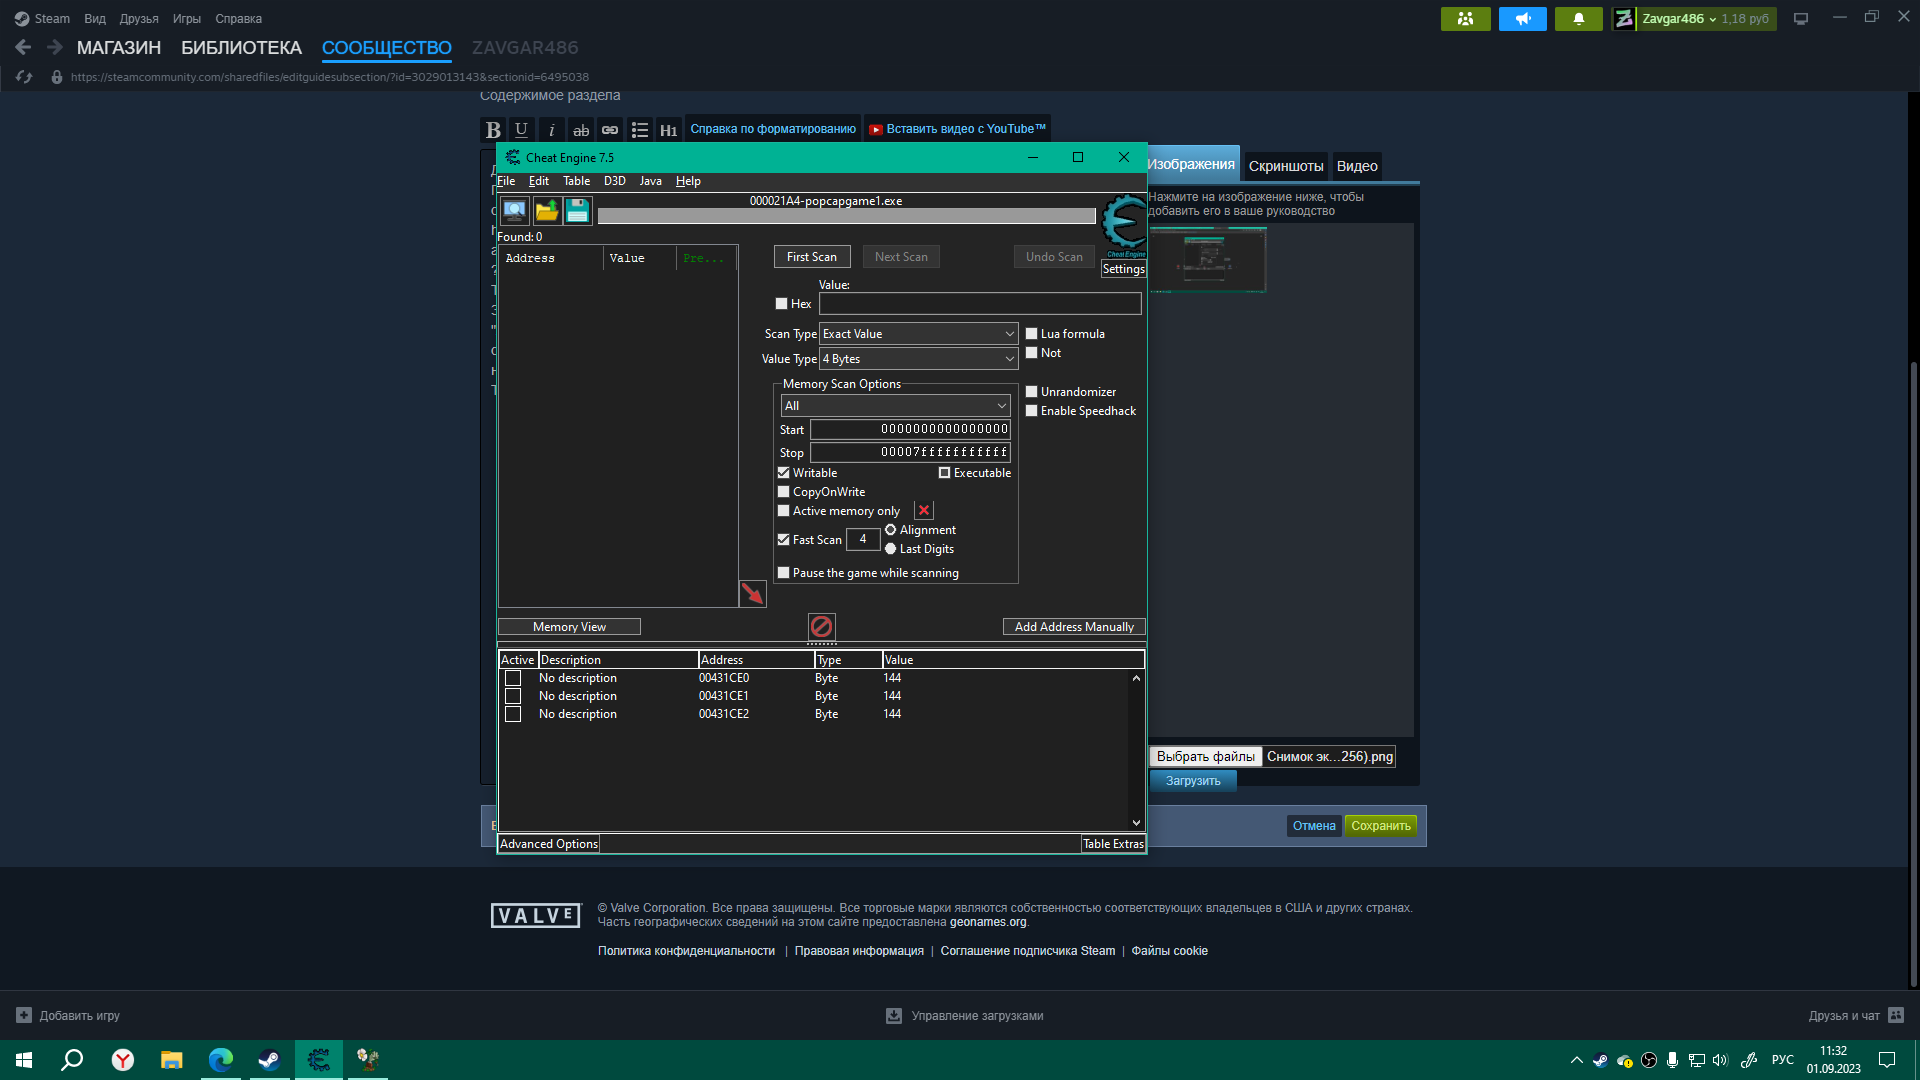Enable the Hex checkbox
The height and width of the screenshot is (1080, 1920).
click(782, 304)
